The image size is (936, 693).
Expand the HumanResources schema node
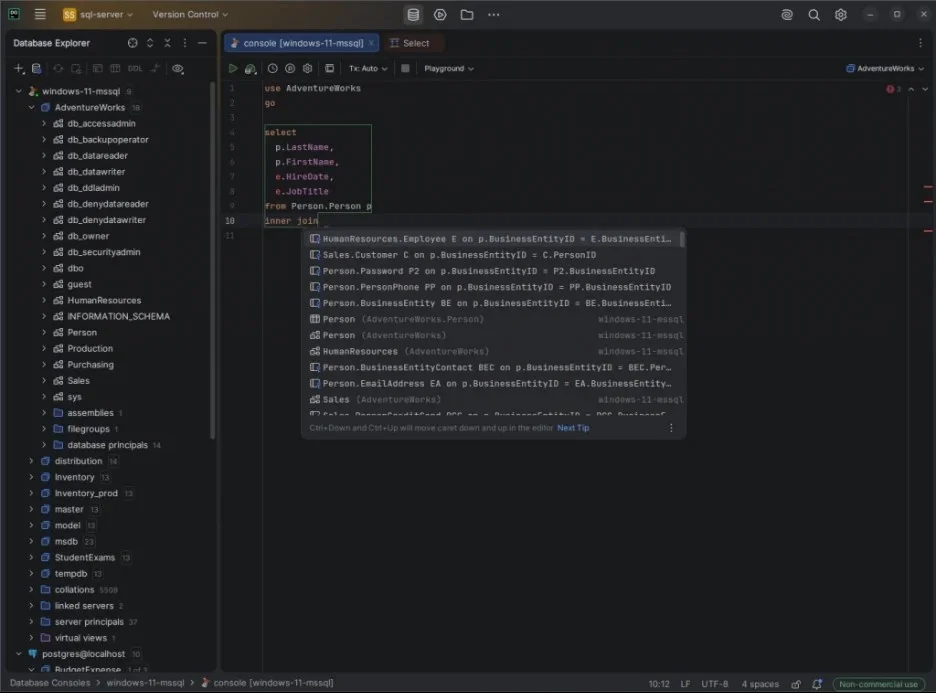(x=44, y=300)
